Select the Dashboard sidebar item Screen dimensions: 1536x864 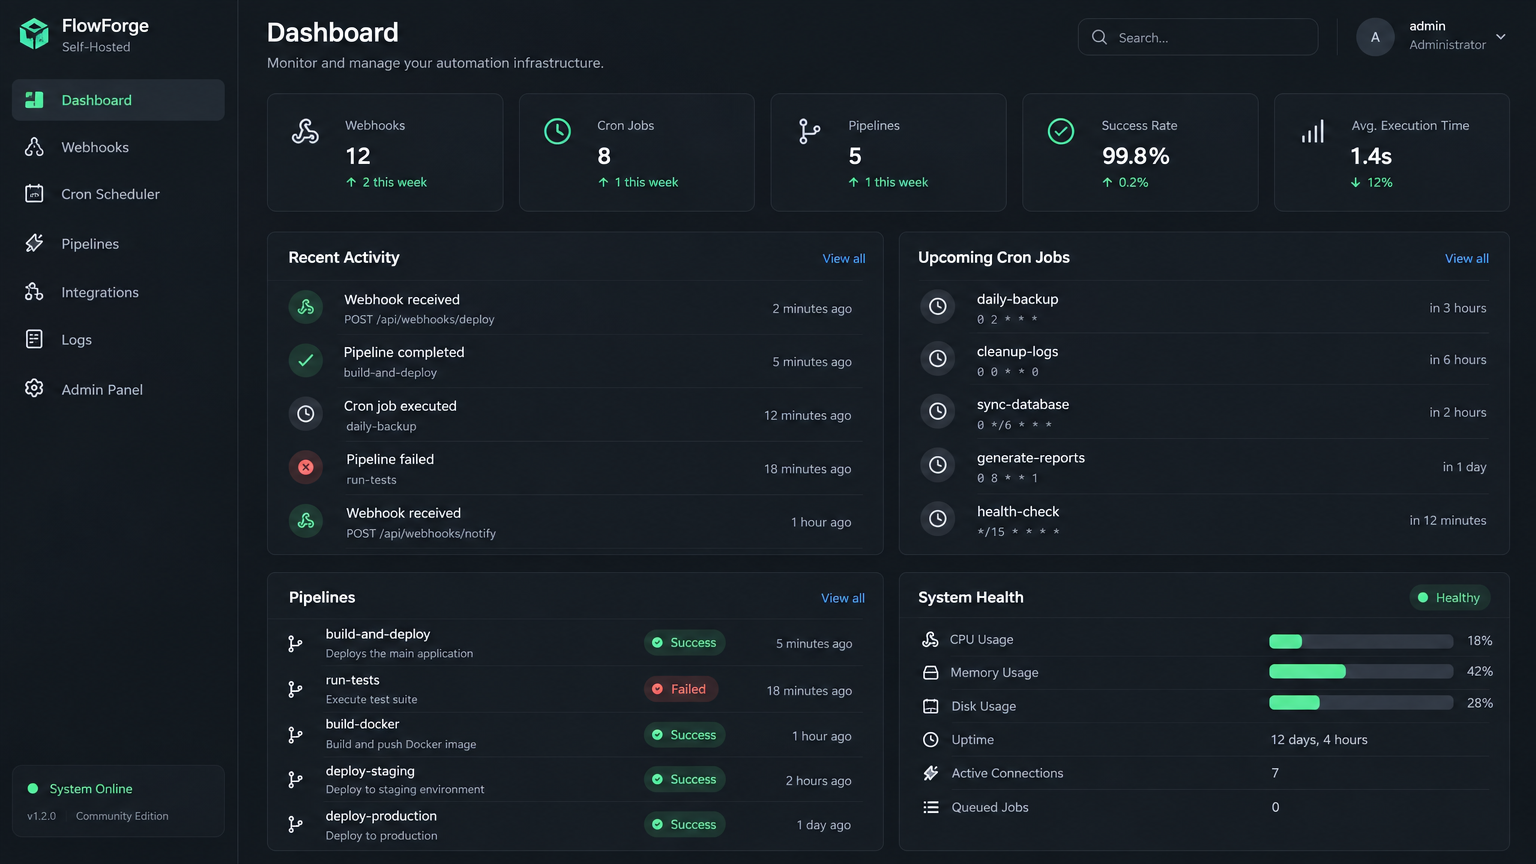pyautogui.click(x=118, y=100)
